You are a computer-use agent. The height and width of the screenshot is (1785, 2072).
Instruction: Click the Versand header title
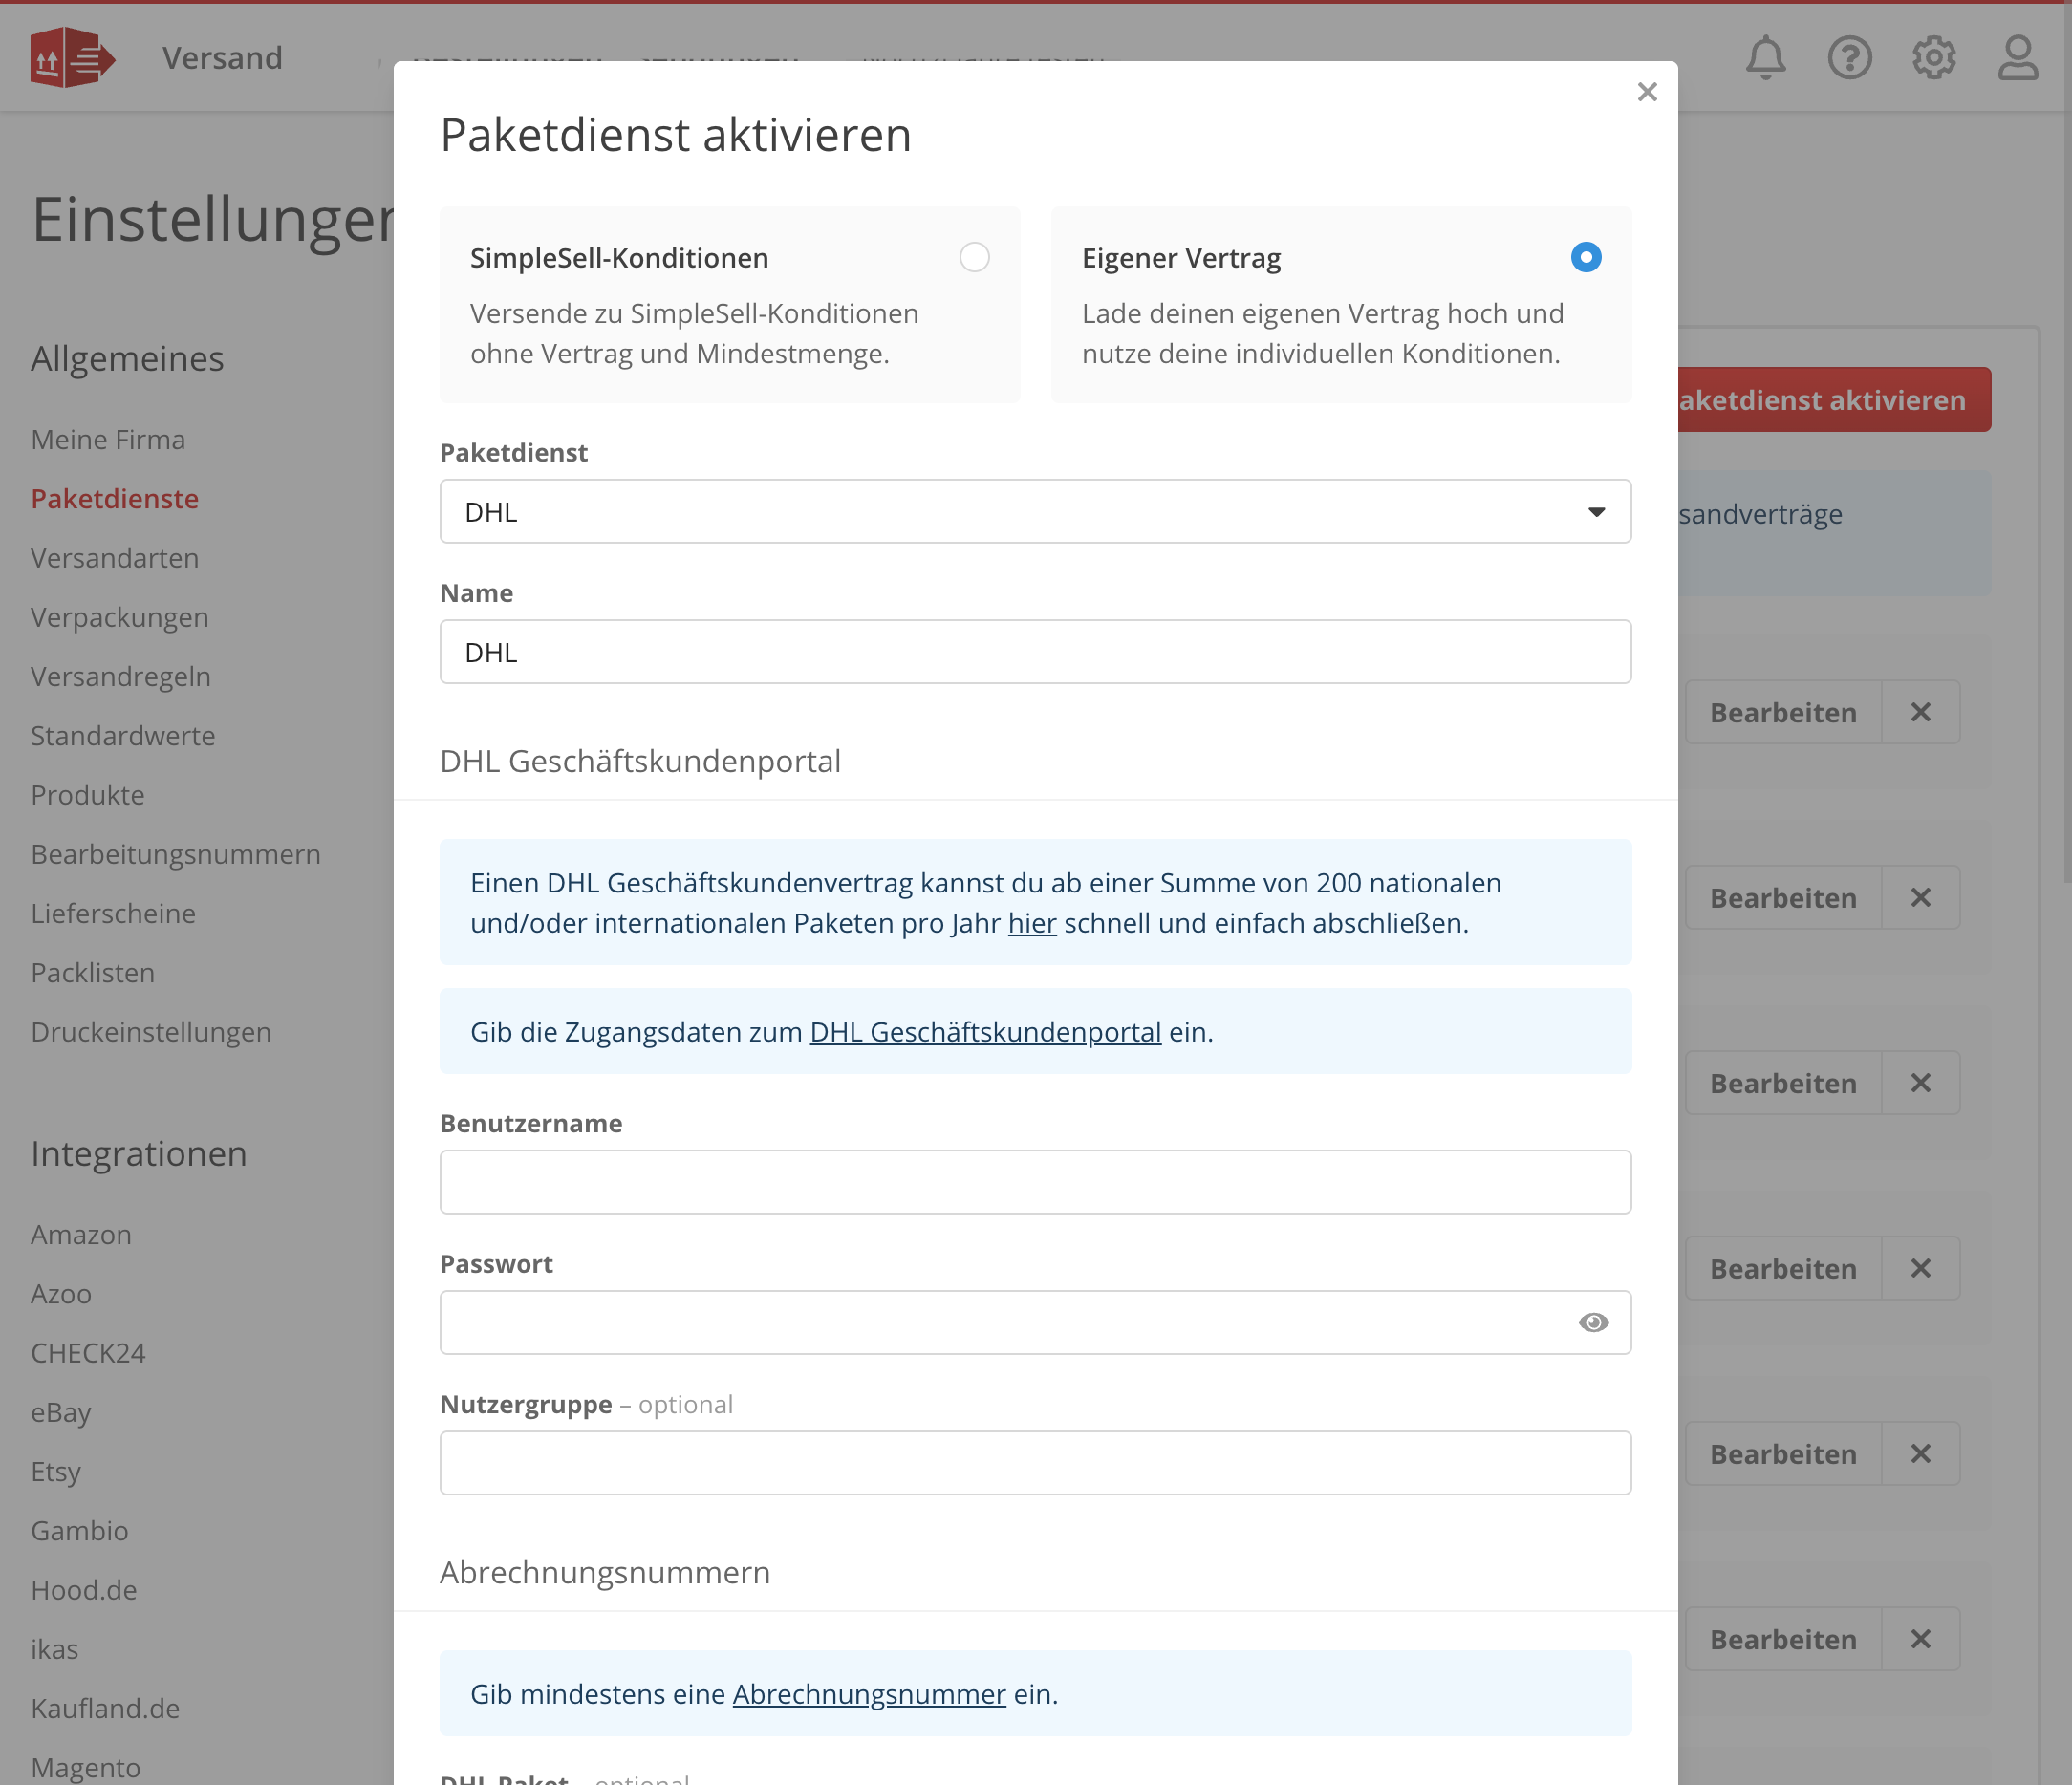click(222, 58)
